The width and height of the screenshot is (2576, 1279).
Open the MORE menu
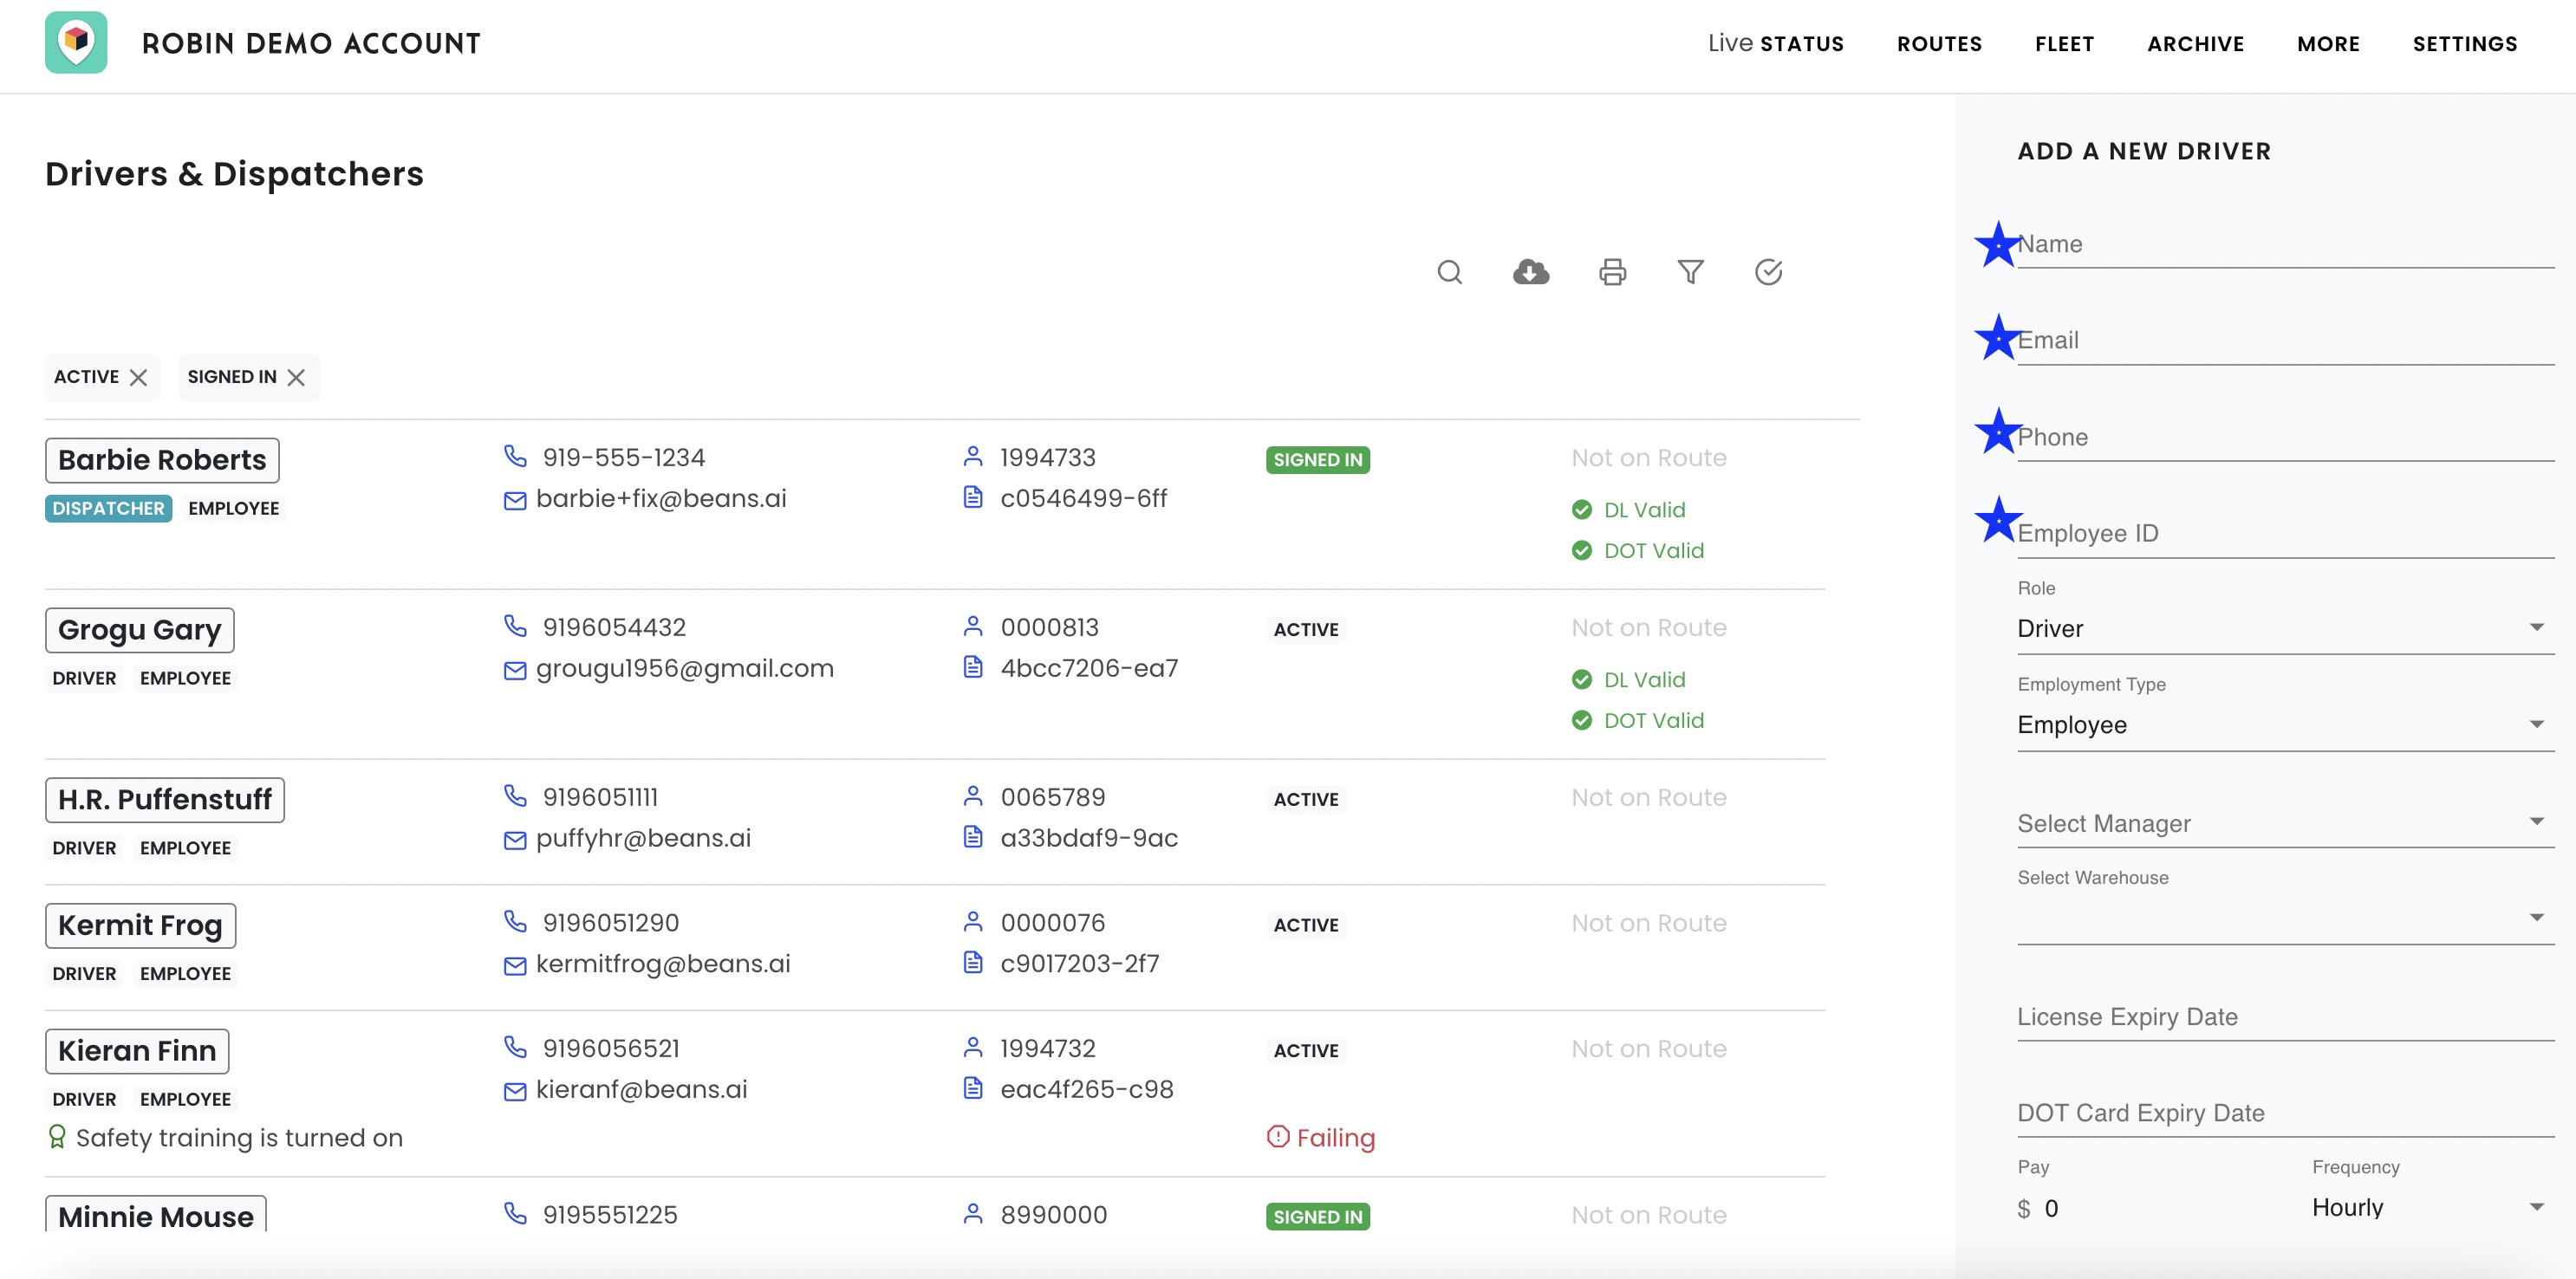(2328, 44)
